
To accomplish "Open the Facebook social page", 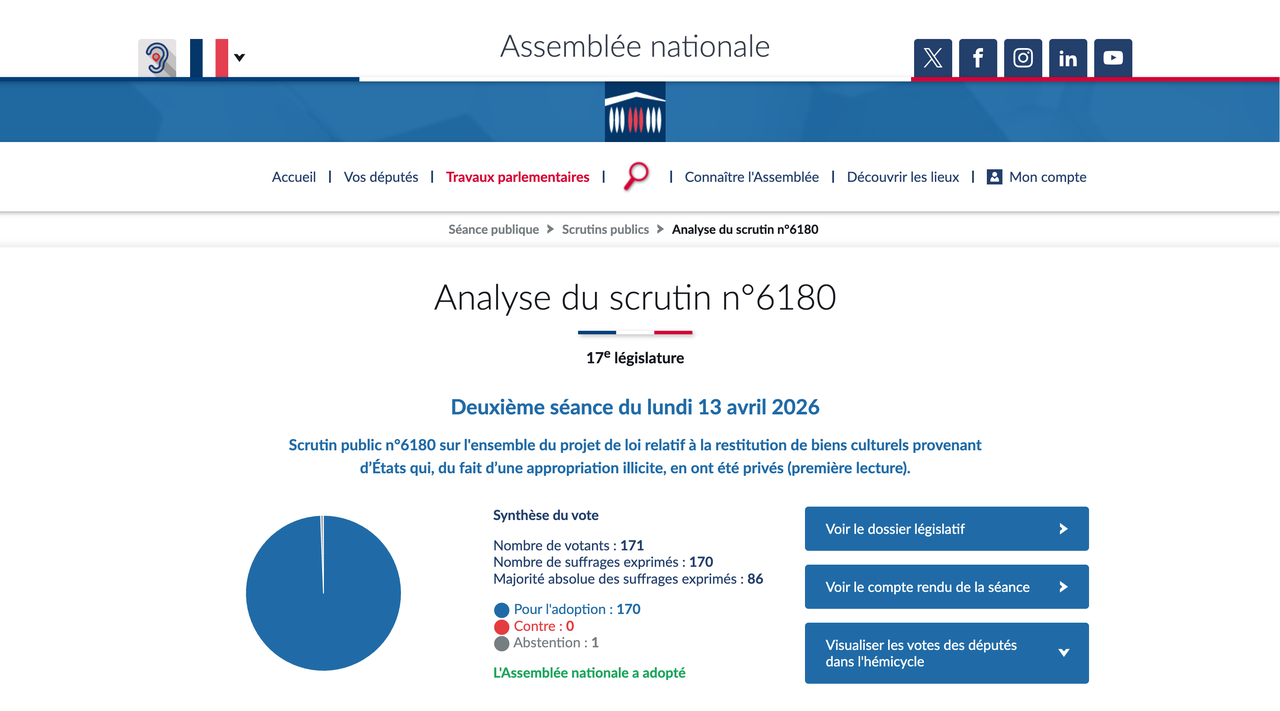I will click(978, 58).
